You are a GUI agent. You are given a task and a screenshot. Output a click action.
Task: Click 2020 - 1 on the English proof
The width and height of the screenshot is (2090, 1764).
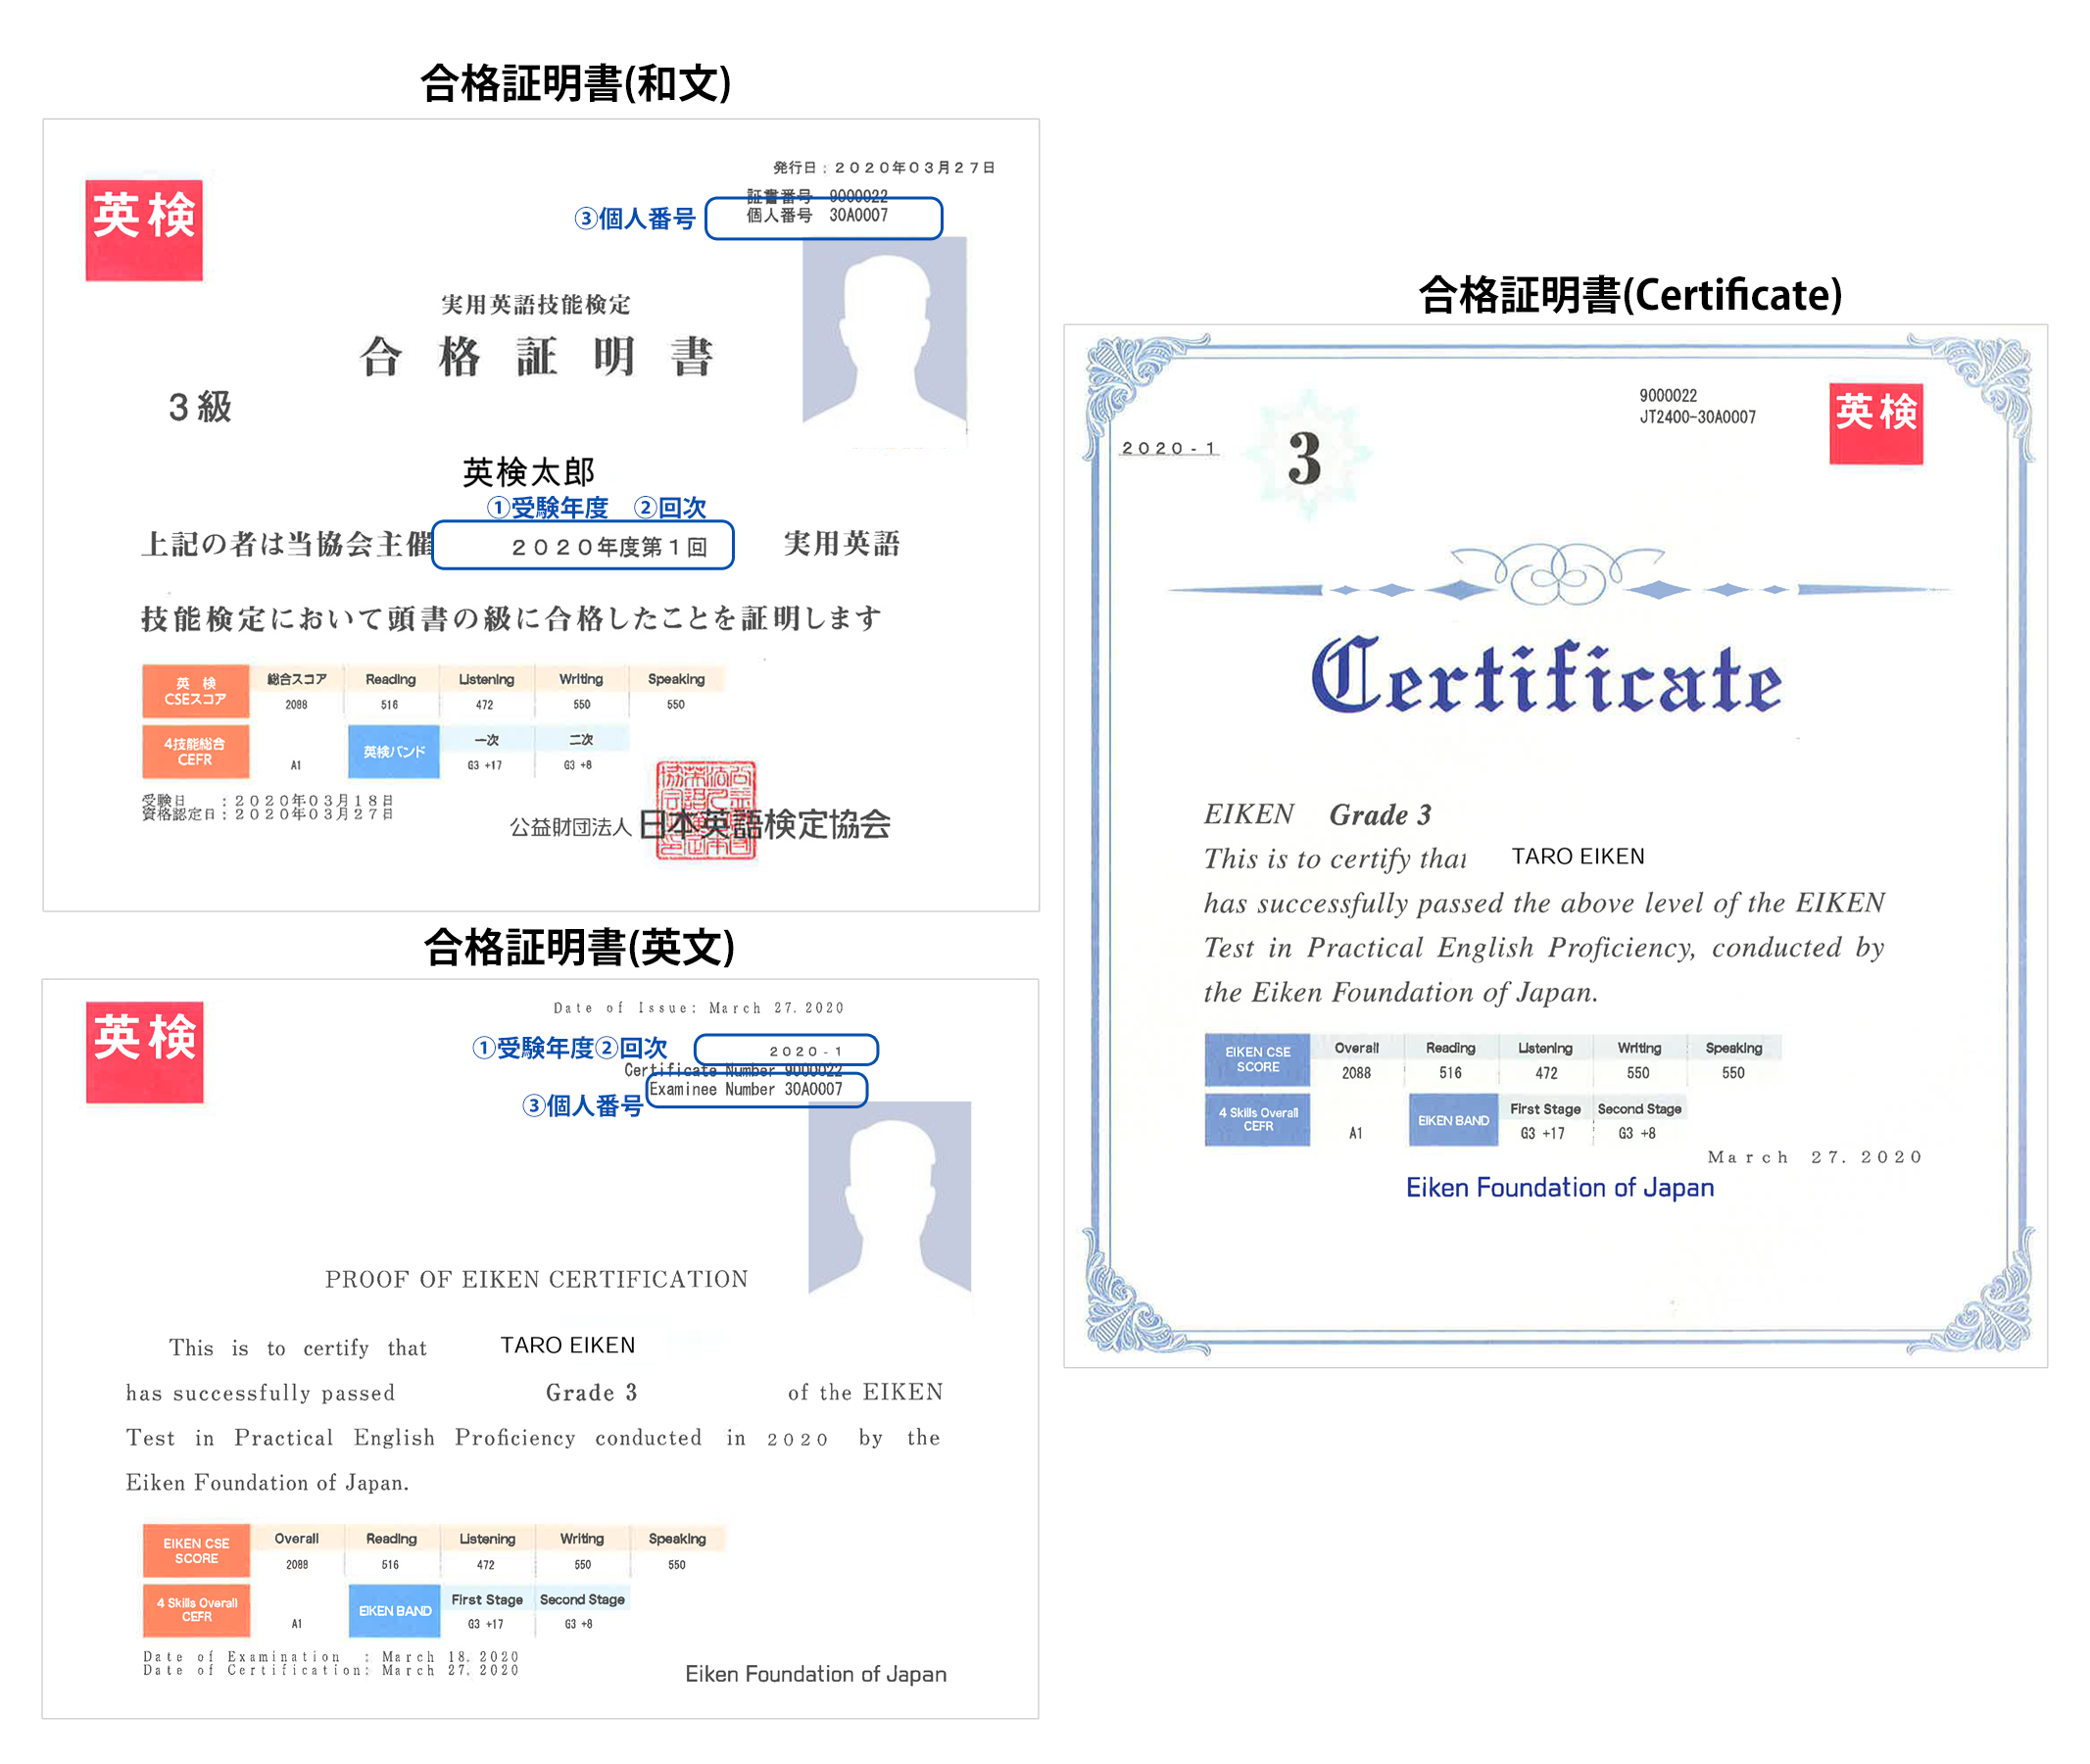coord(806,1051)
